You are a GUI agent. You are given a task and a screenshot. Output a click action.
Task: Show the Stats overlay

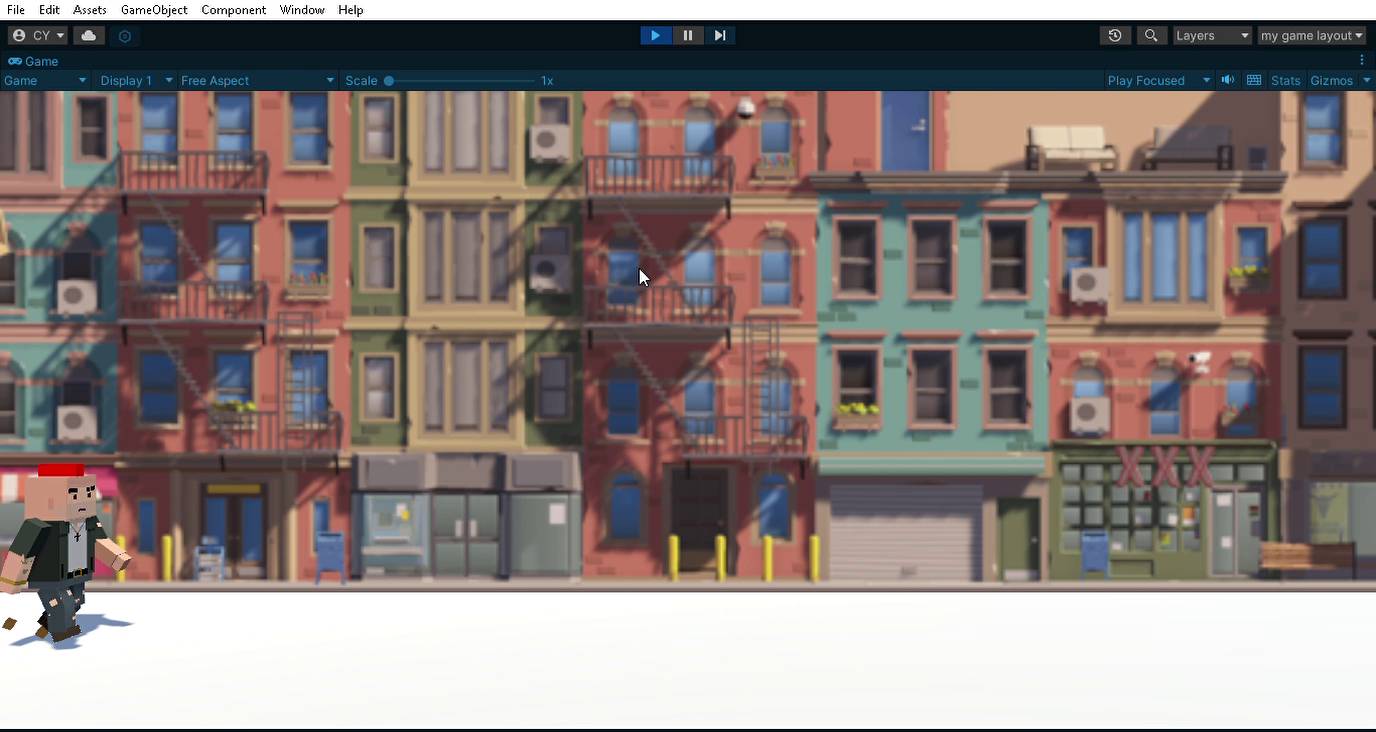tap(1285, 80)
